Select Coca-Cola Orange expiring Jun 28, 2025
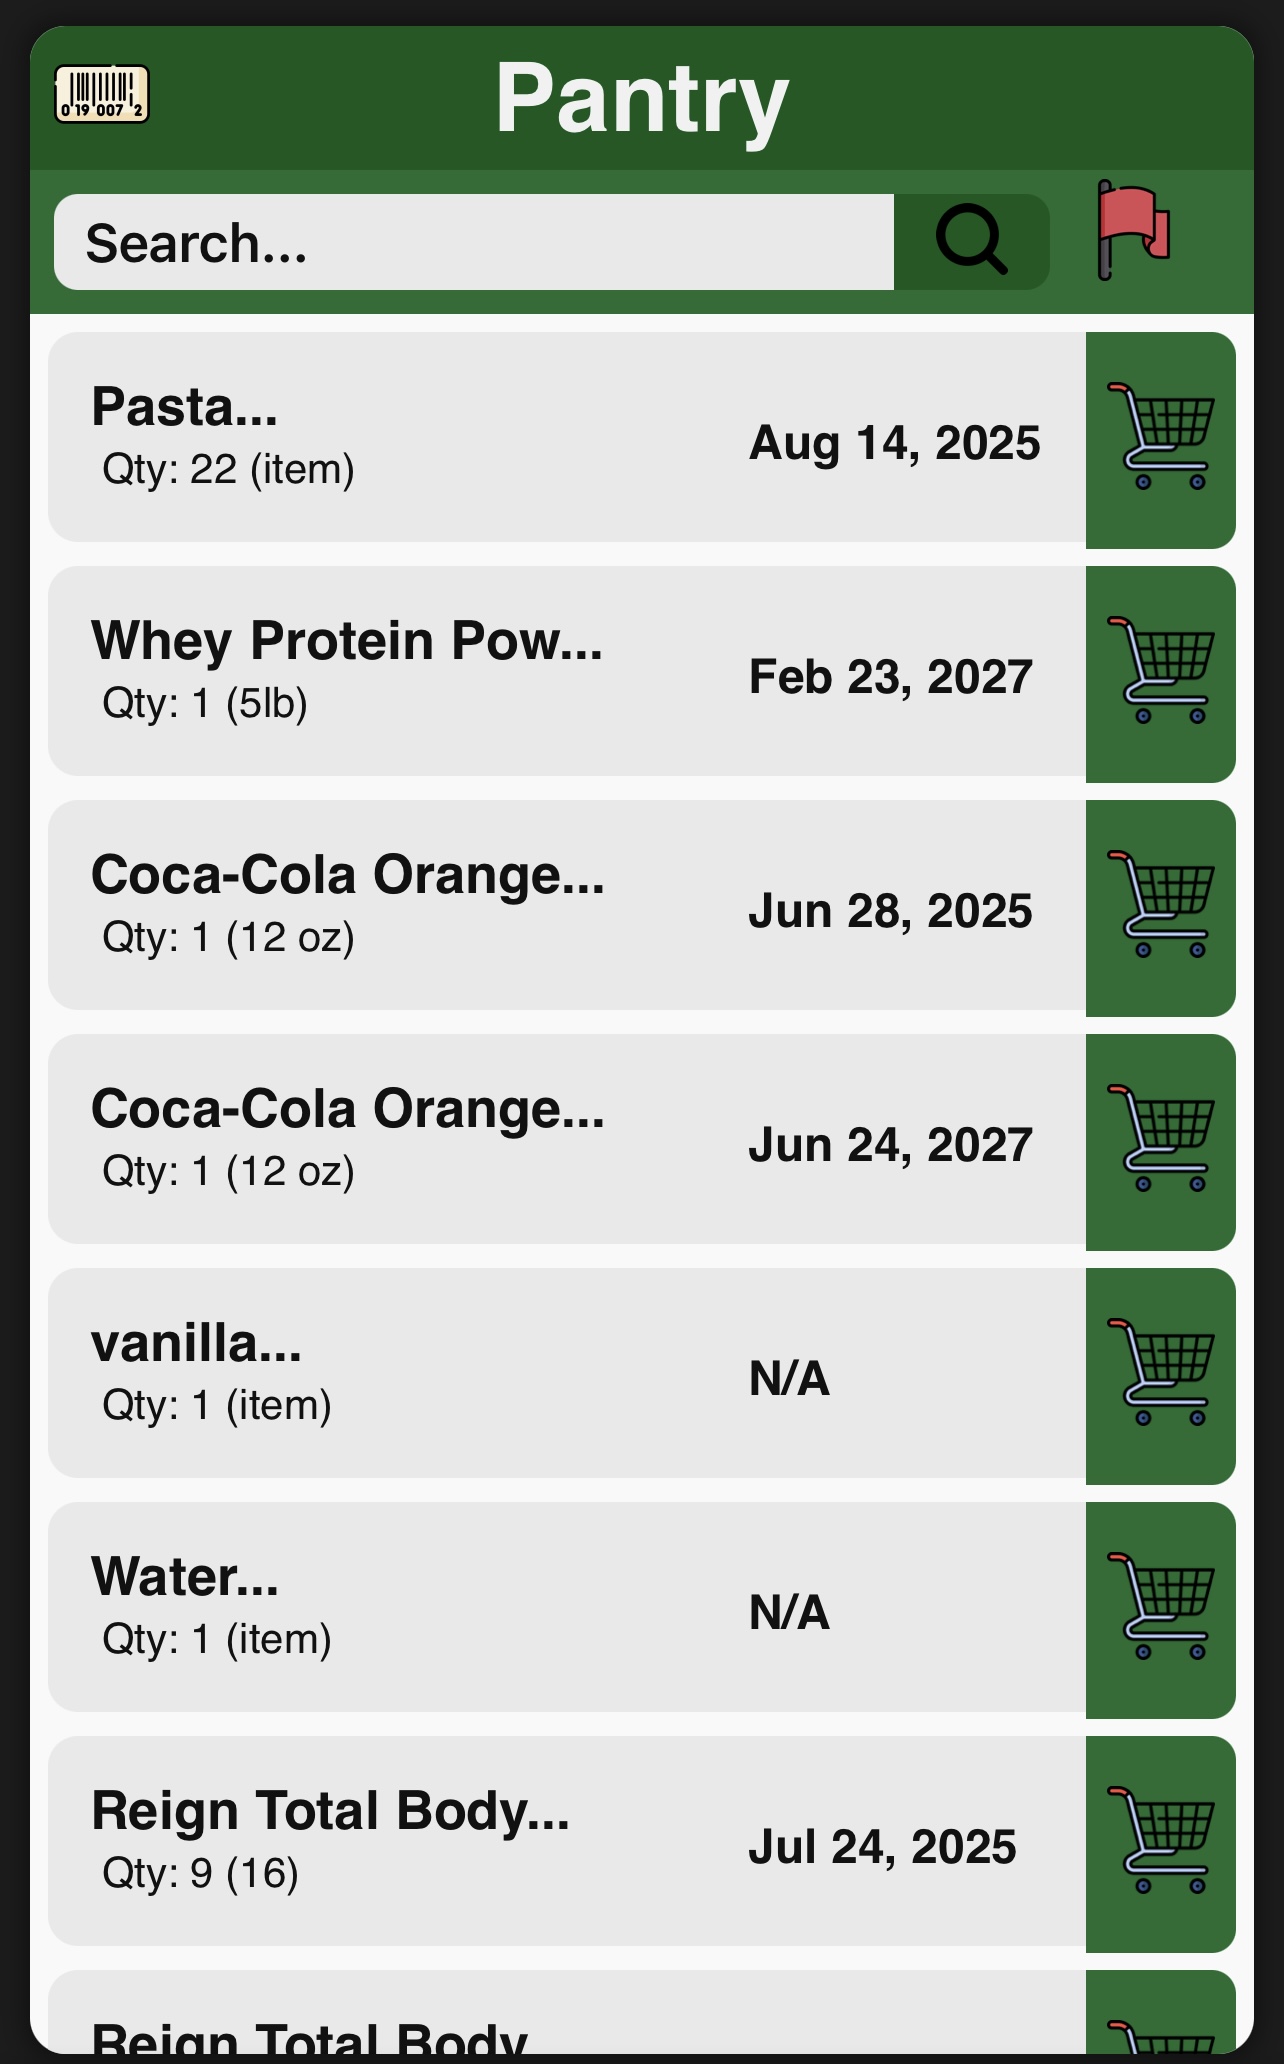This screenshot has height=2064, width=1284. [x=400, y=905]
